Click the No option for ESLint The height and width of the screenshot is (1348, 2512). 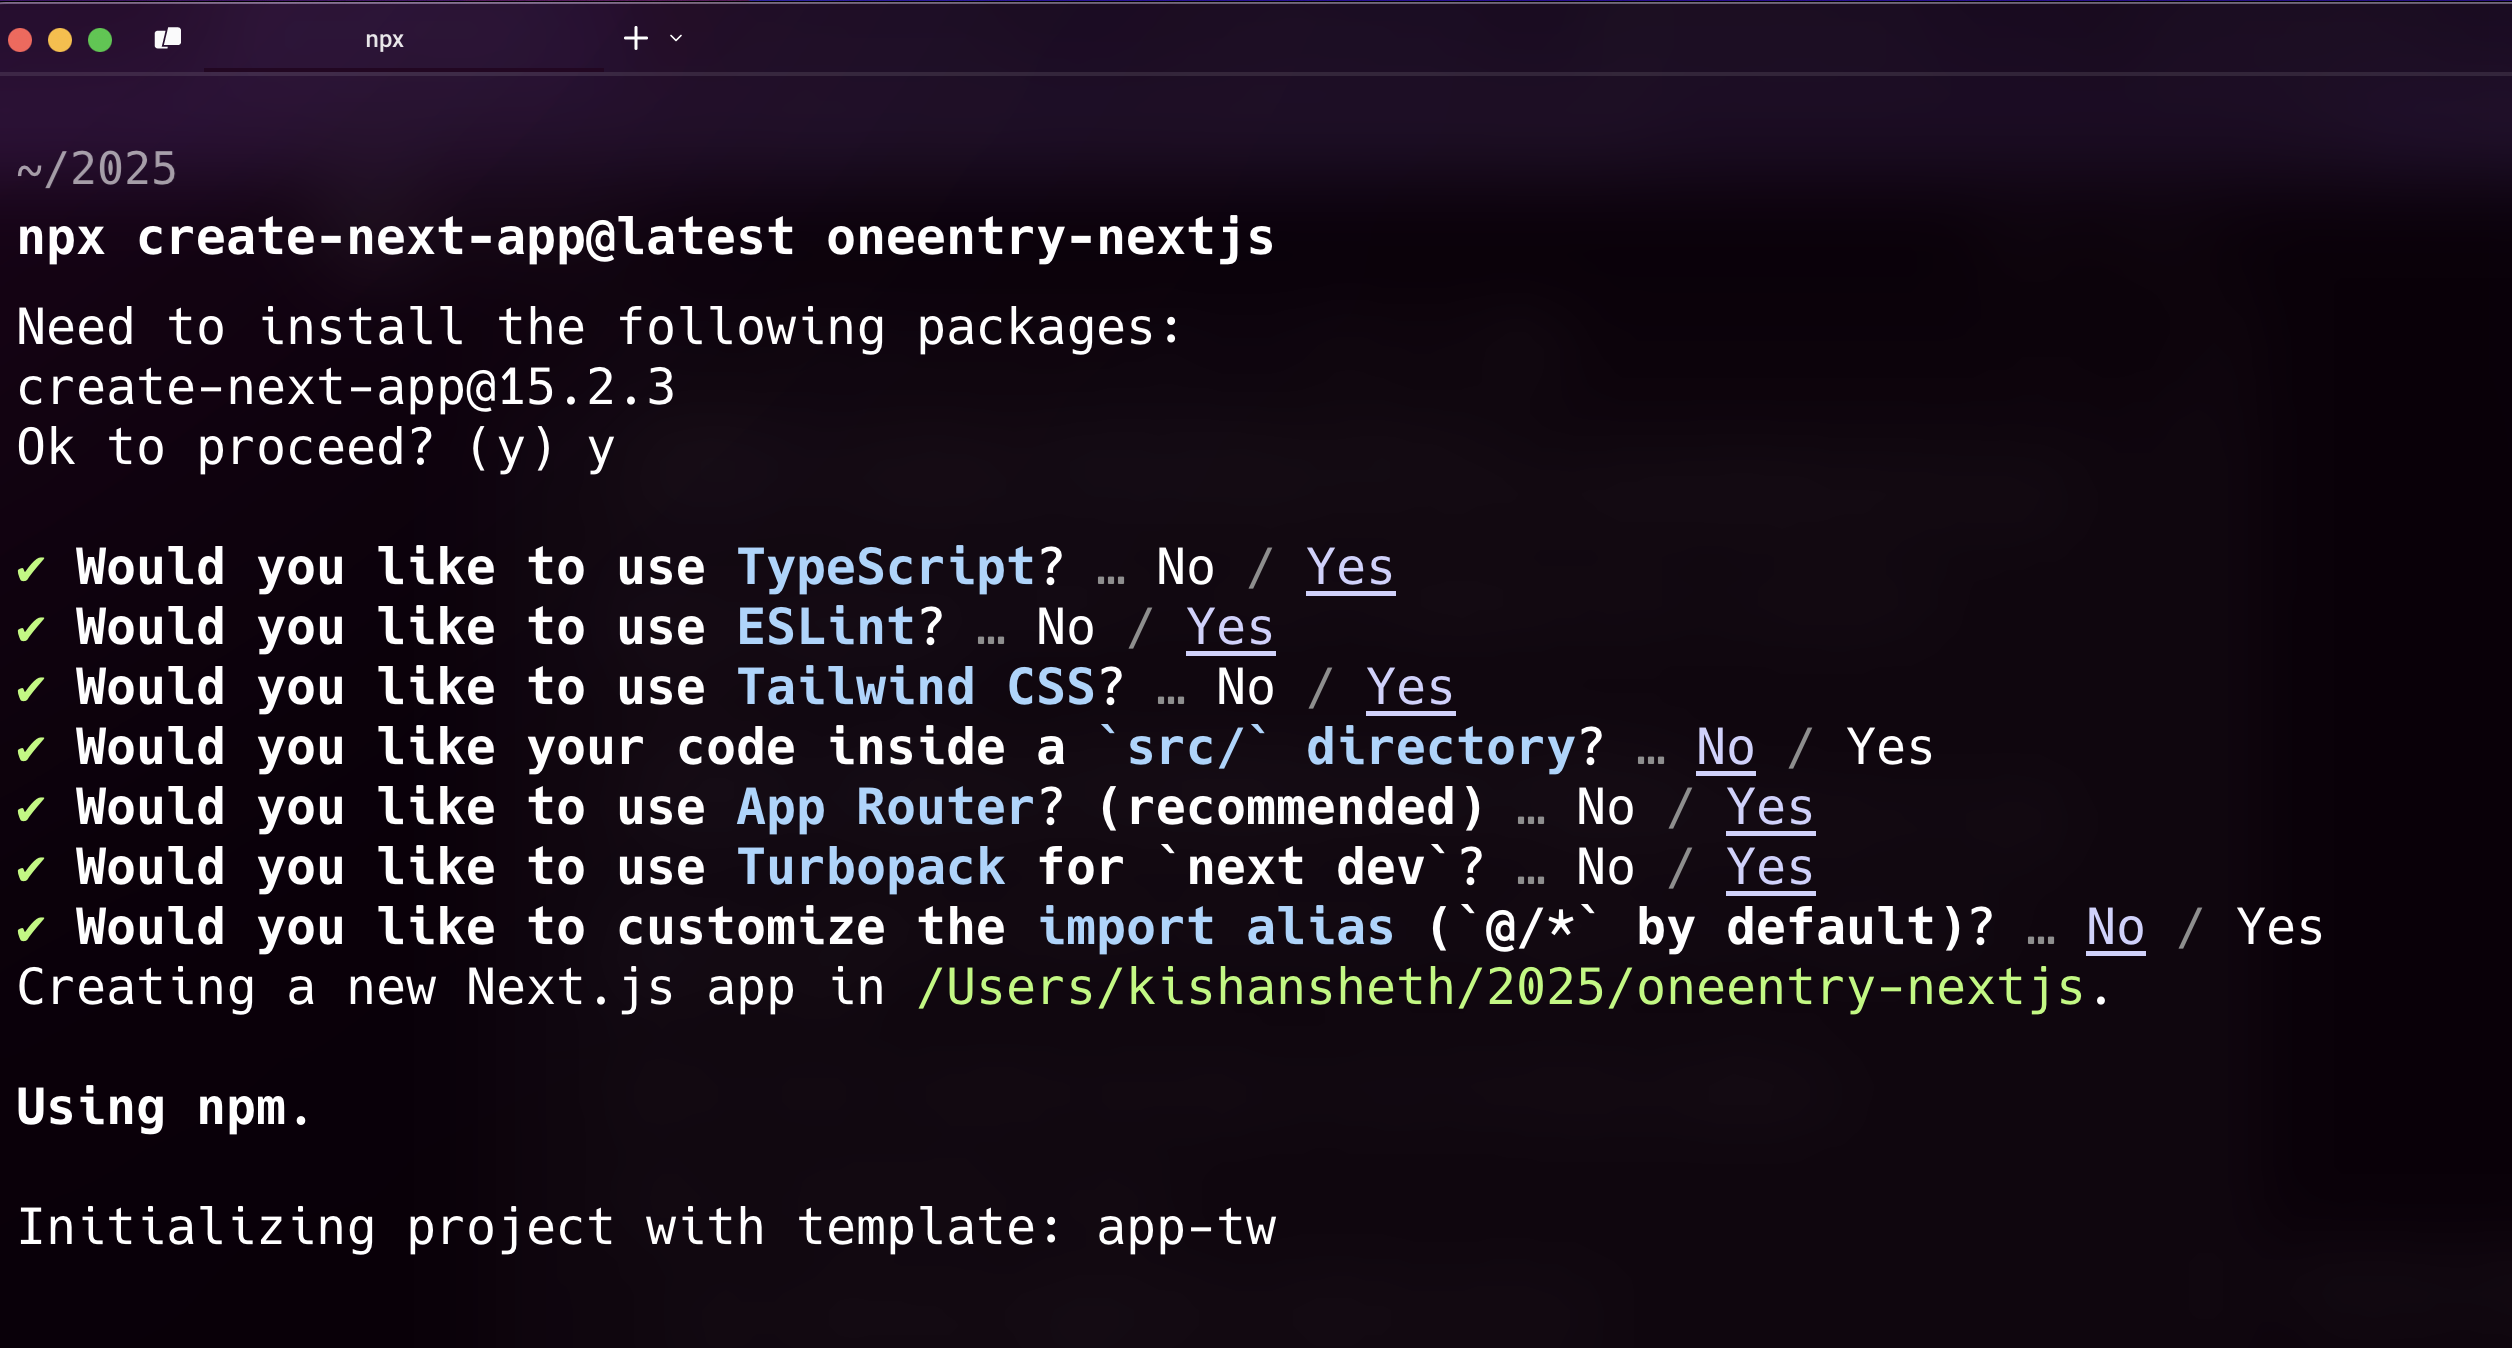(1065, 627)
